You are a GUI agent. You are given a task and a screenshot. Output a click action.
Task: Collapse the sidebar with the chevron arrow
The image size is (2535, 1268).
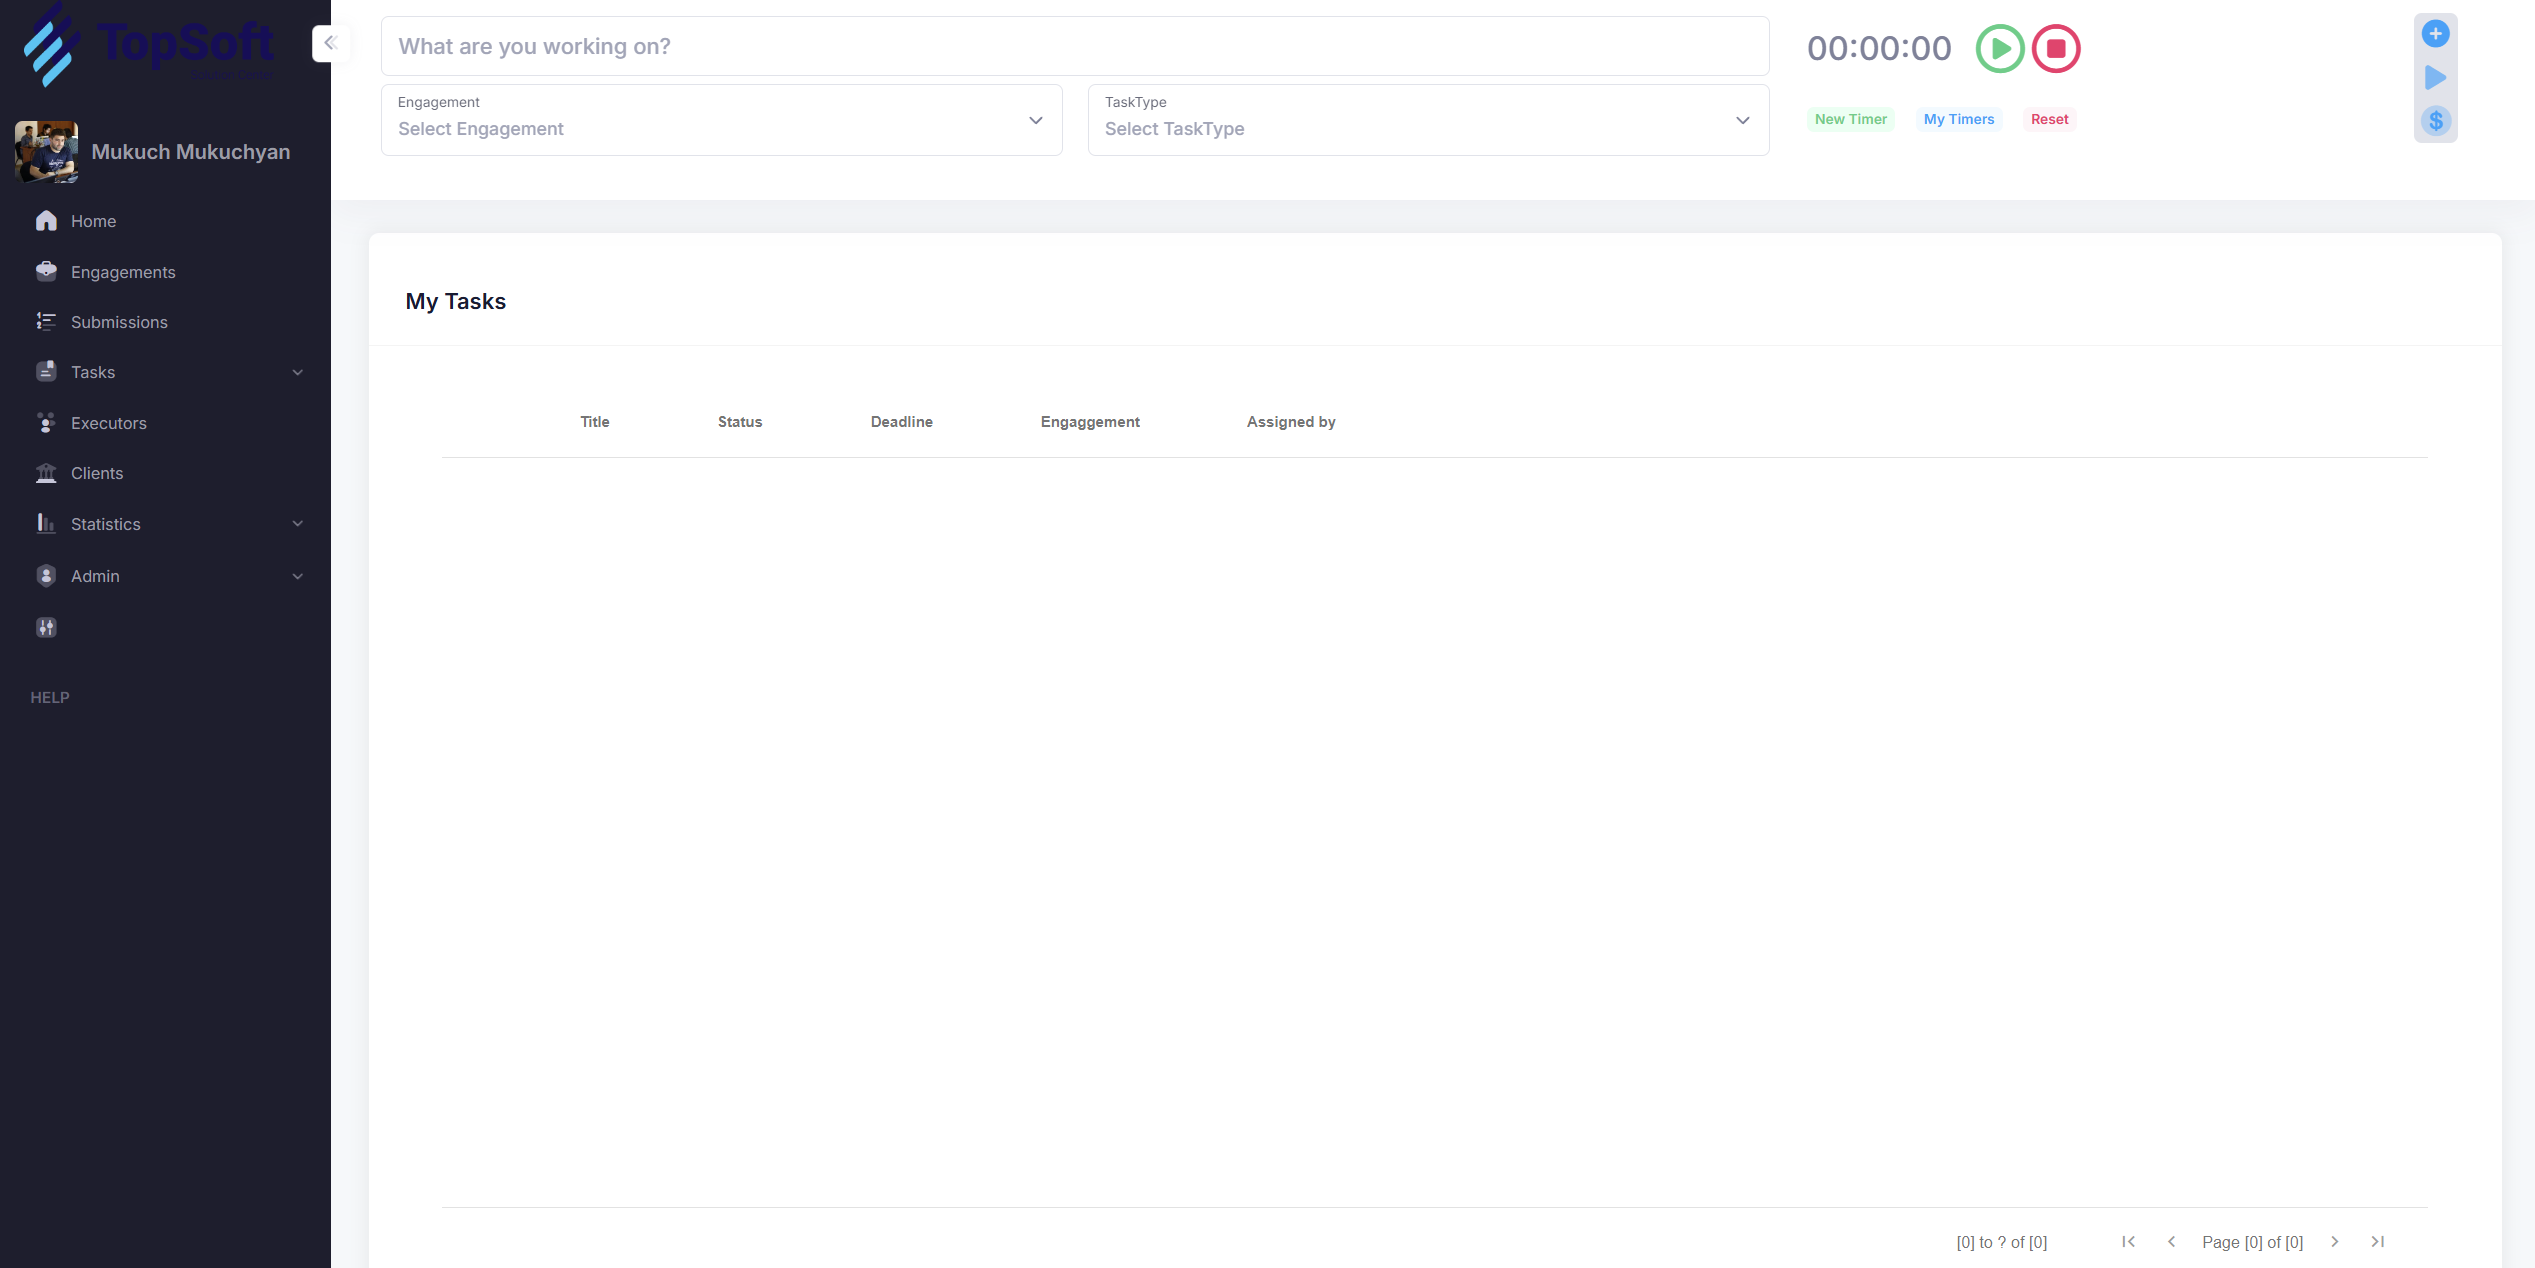(x=329, y=43)
